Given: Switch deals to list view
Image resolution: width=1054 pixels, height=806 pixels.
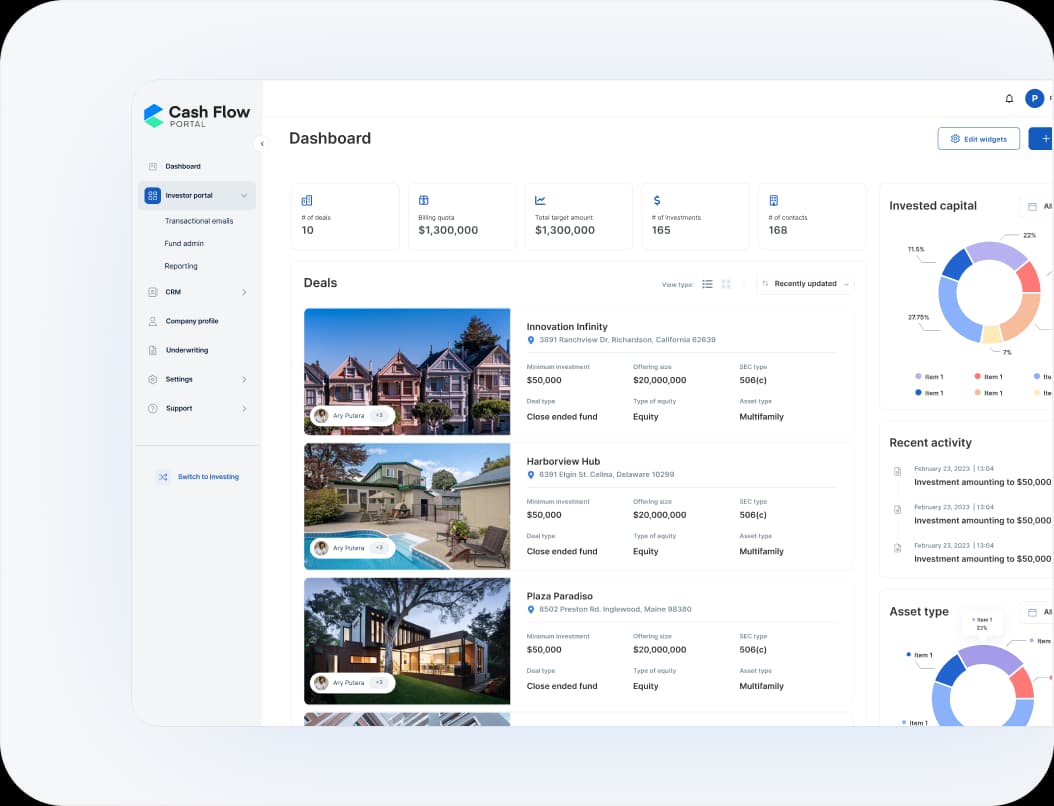Looking at the screenshot, I should [x=707, y=284].
